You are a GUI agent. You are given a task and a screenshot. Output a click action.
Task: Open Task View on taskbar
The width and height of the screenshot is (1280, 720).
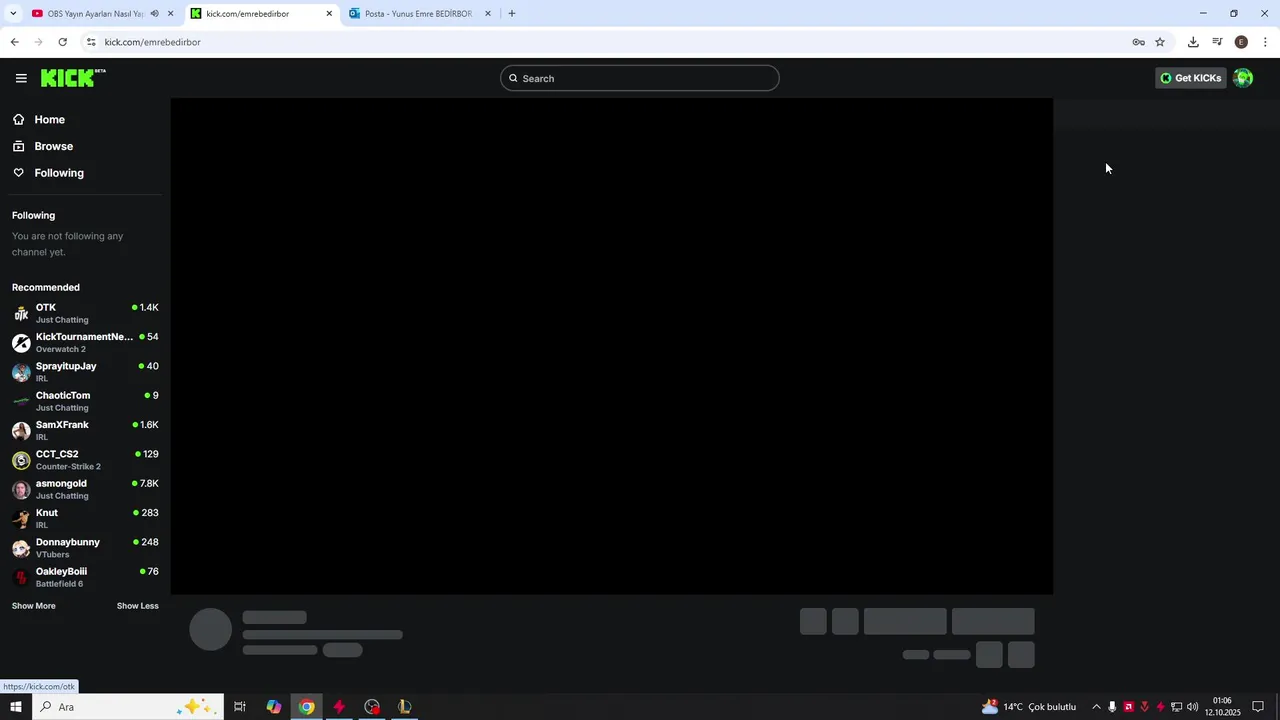(x=240, y=707)
